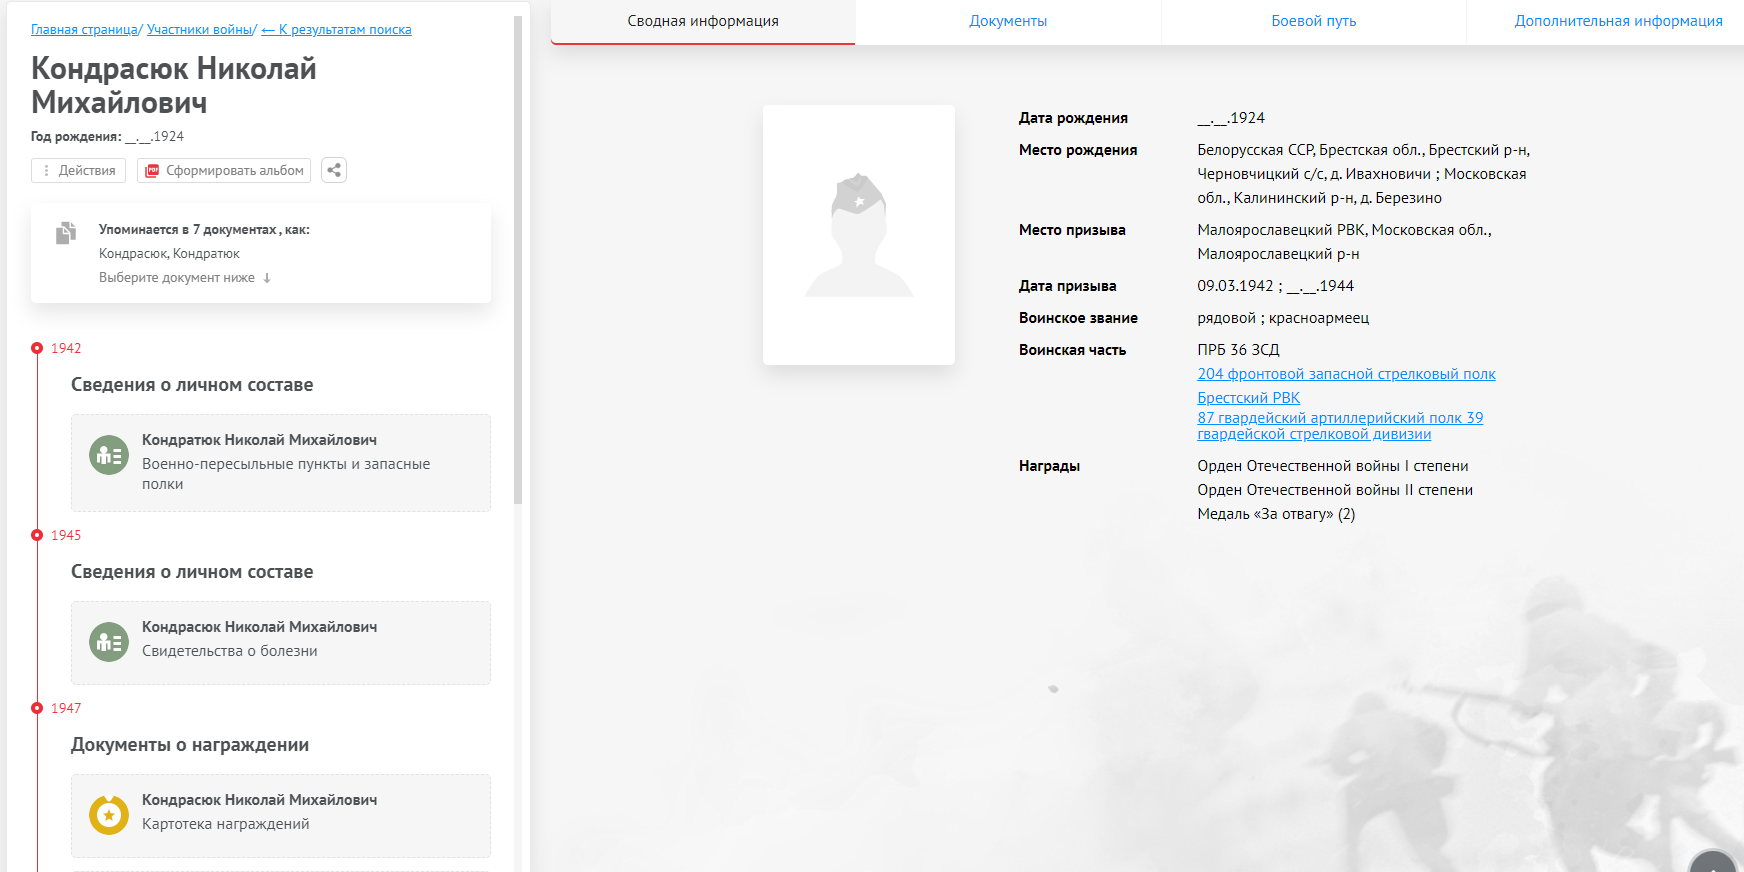Screen dimensions: 1744x872
Task: Click the share icon button
Action: (x=334, y=171)
